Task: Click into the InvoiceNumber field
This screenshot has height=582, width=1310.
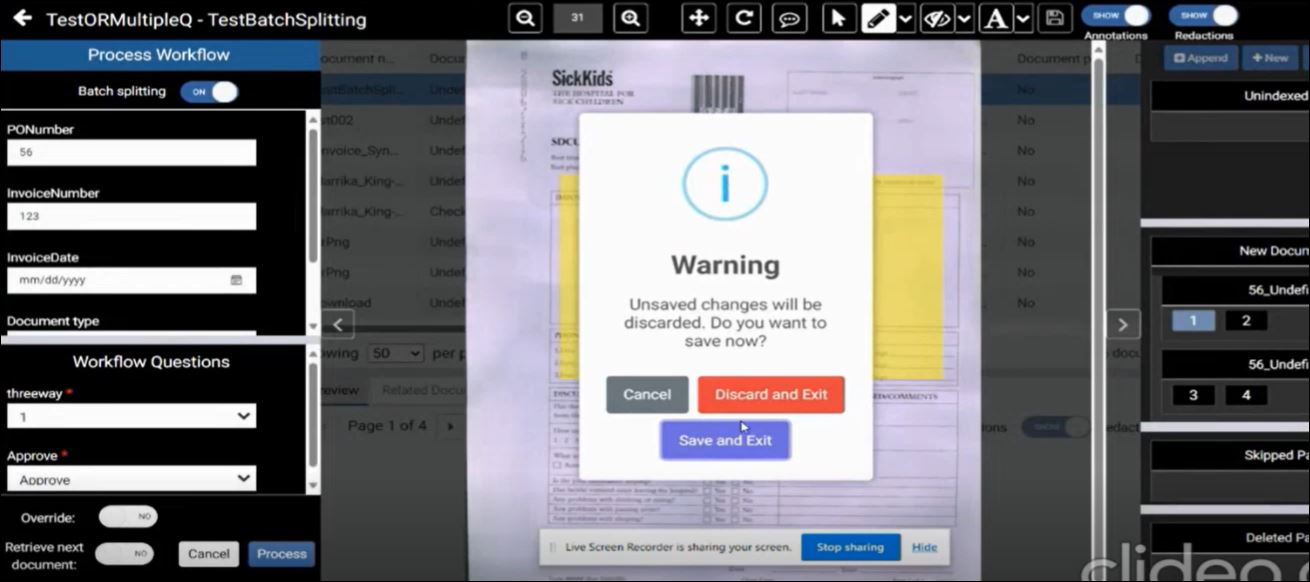Action: pyautogui.click(x=131, y=216)
